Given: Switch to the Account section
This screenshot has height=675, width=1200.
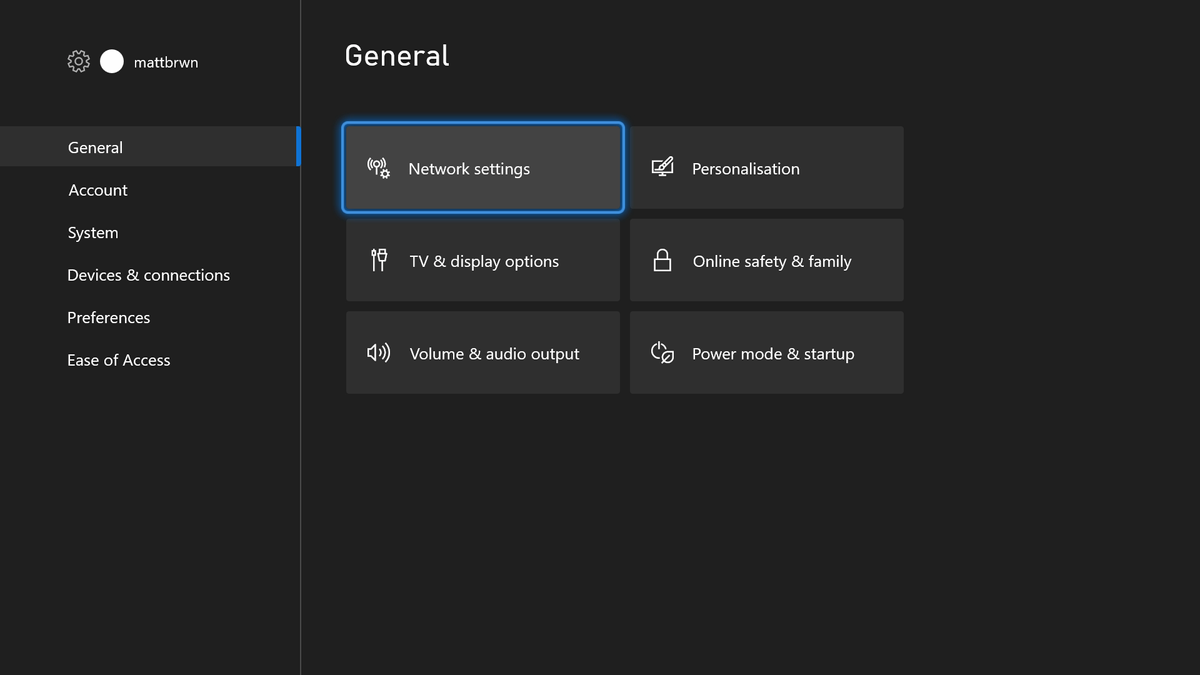Looking at the screenshot, I should point(97,189).
